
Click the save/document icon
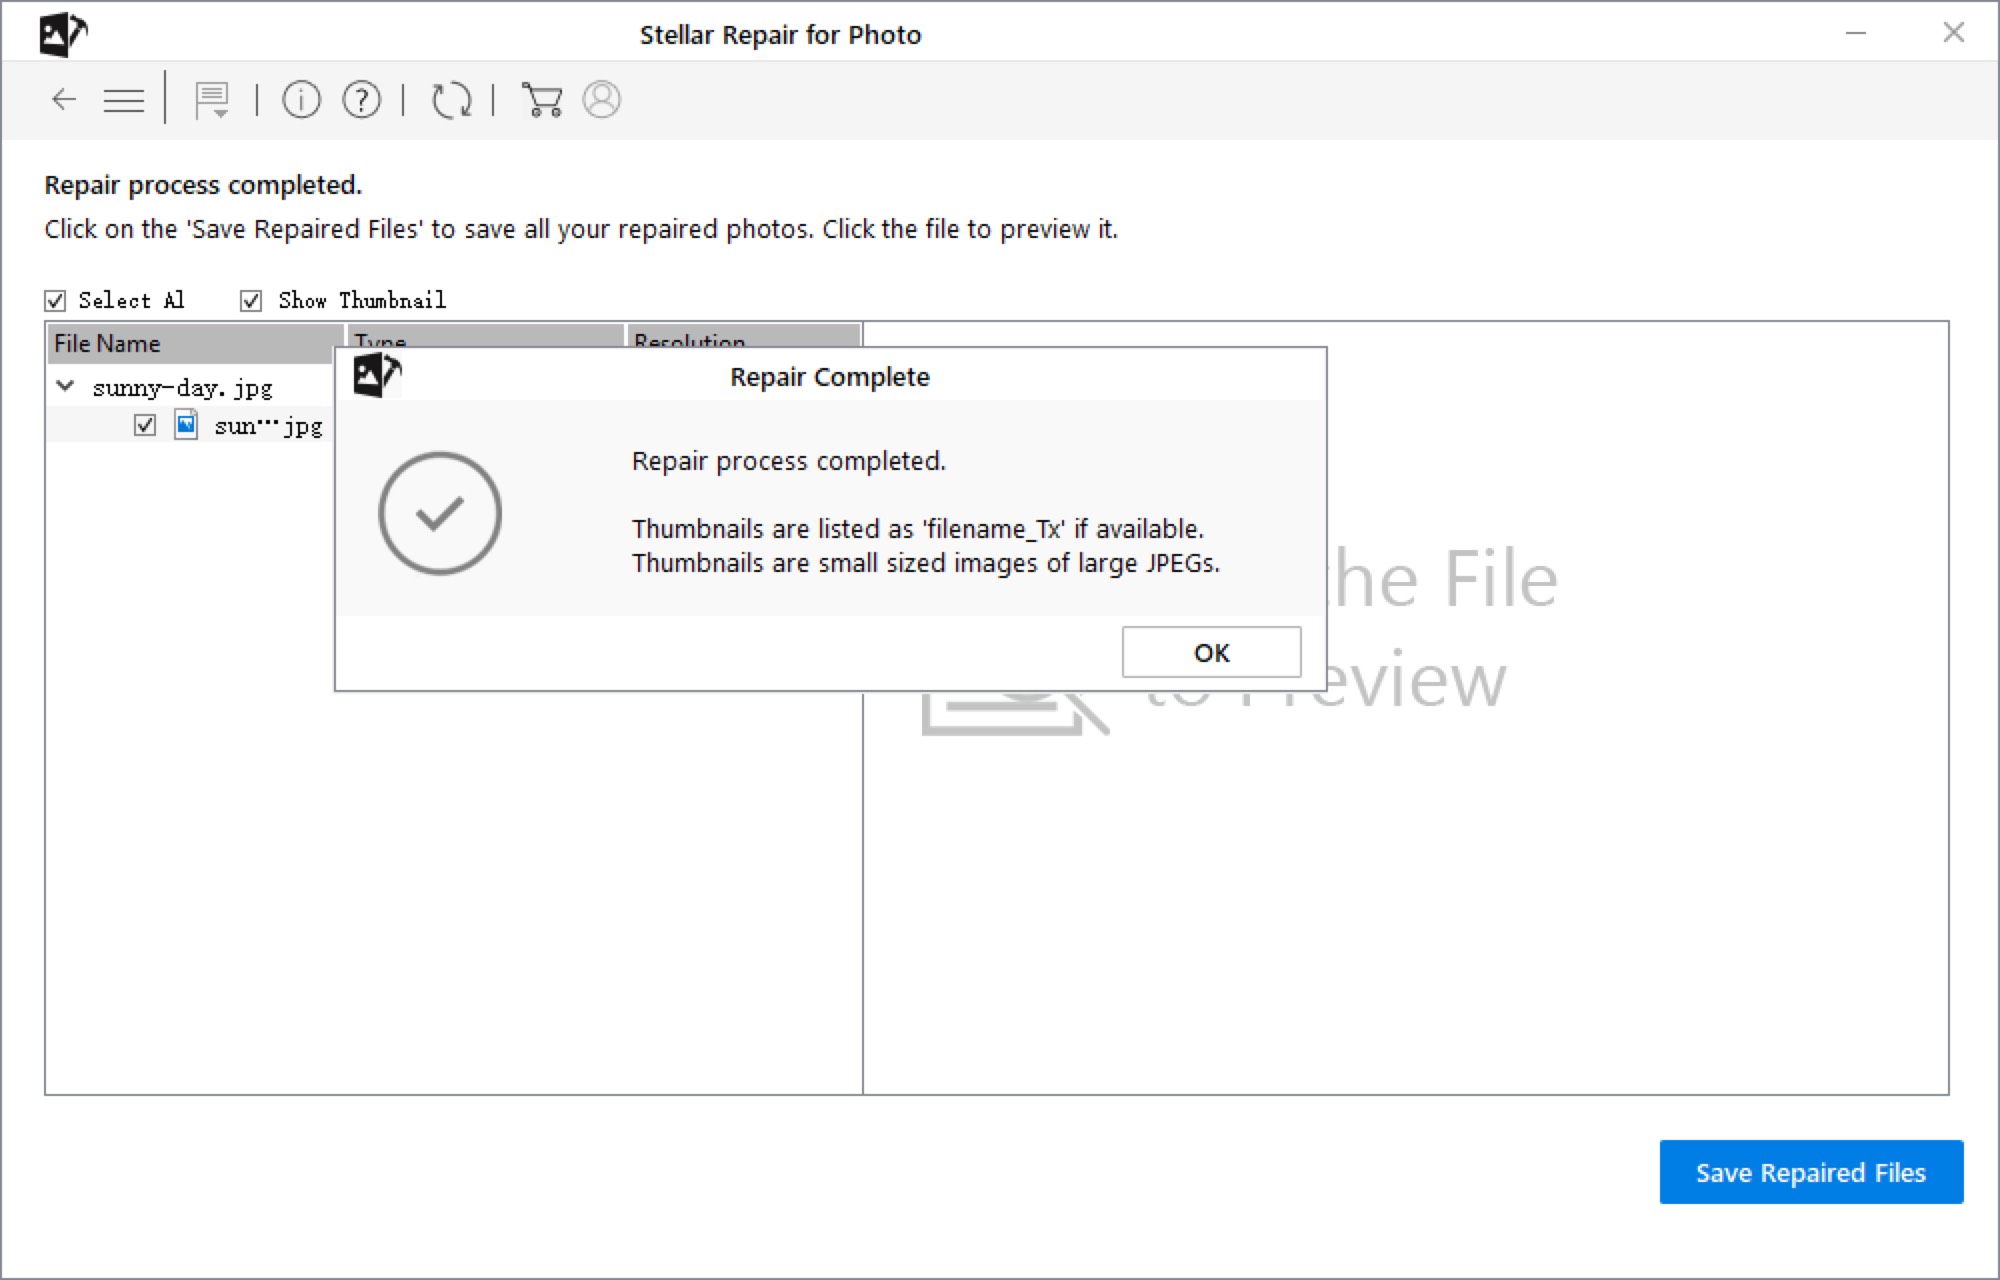[207, 98]
